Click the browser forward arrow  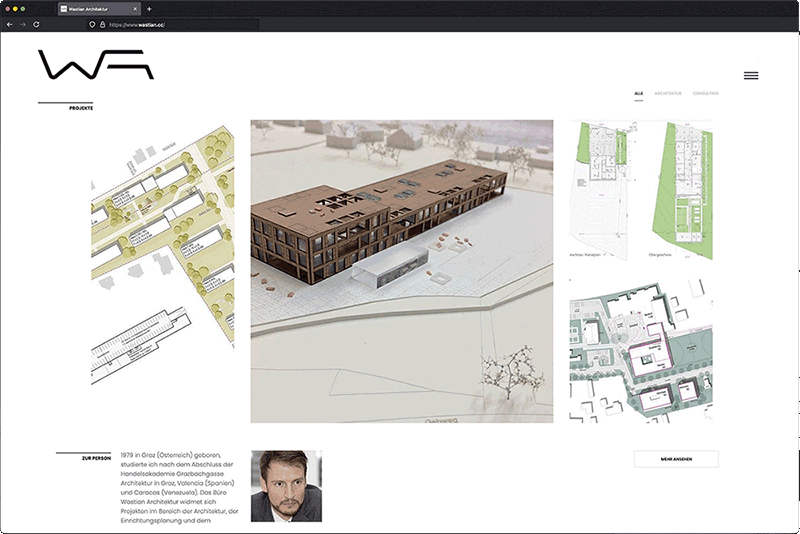(x=22, y=24)
